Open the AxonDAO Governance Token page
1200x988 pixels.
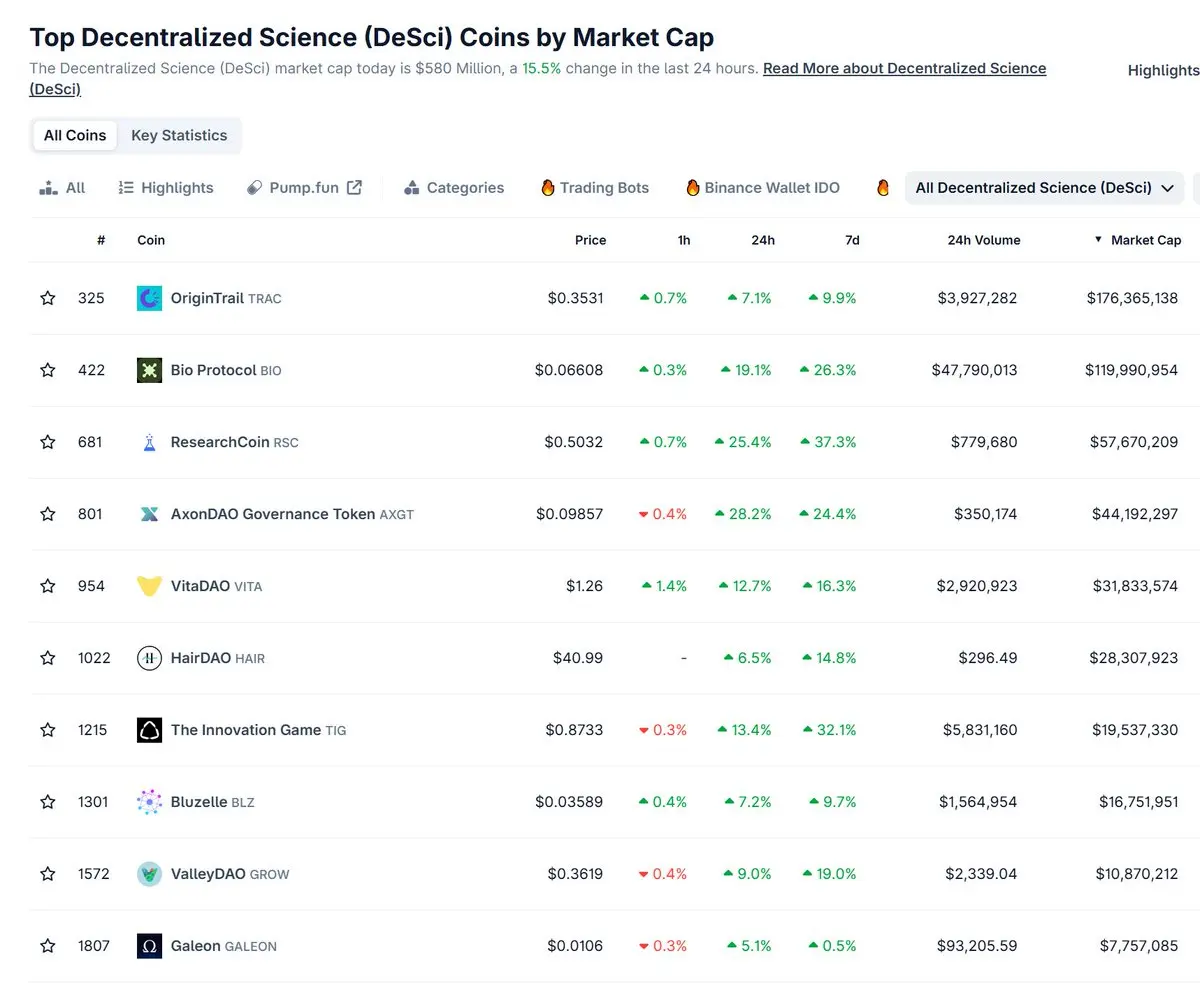(292, 514)
